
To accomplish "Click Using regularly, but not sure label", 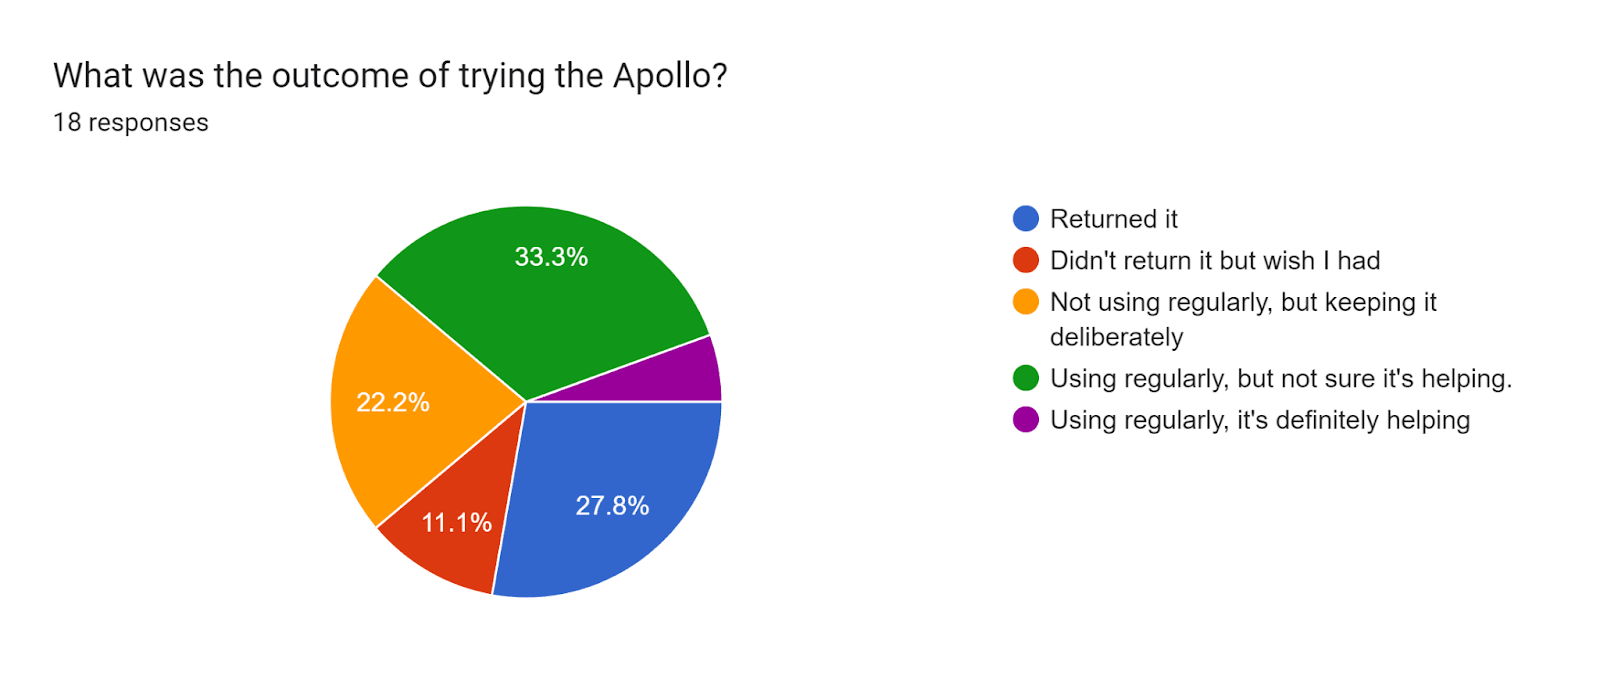I will (x=1281, y=379).
